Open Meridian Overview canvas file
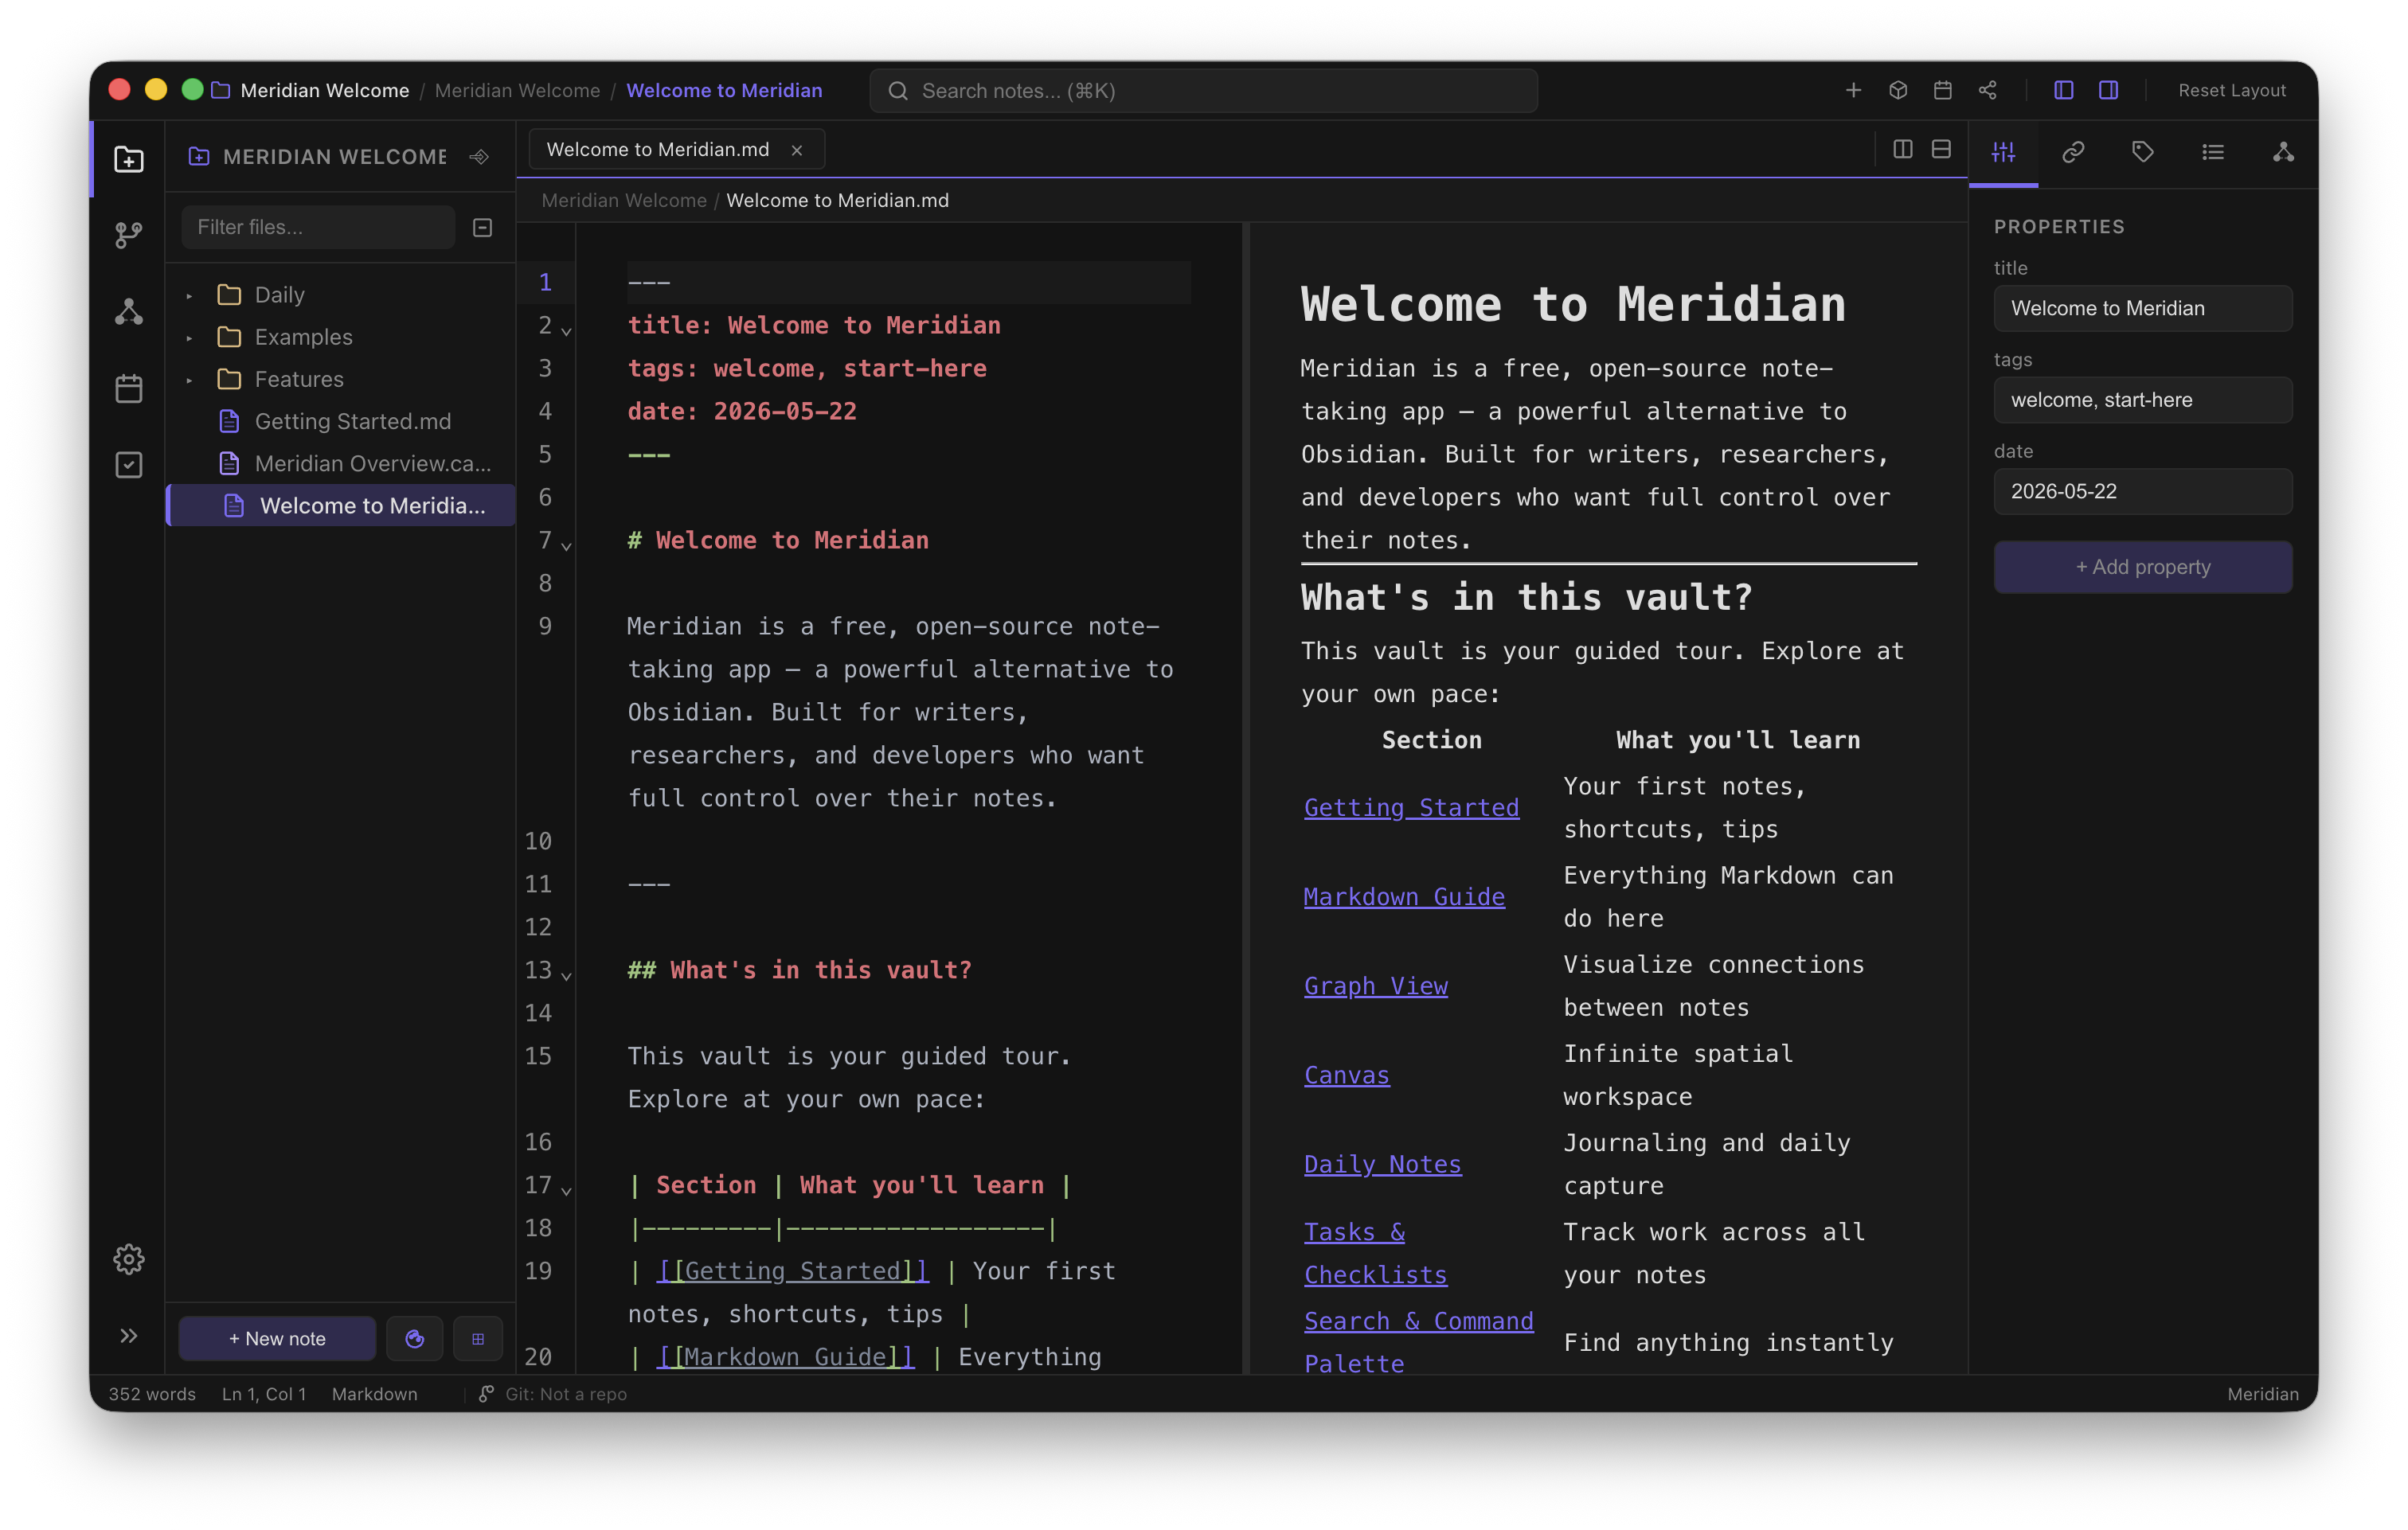Viewport: 2408px width, 1530px height. 340,463
